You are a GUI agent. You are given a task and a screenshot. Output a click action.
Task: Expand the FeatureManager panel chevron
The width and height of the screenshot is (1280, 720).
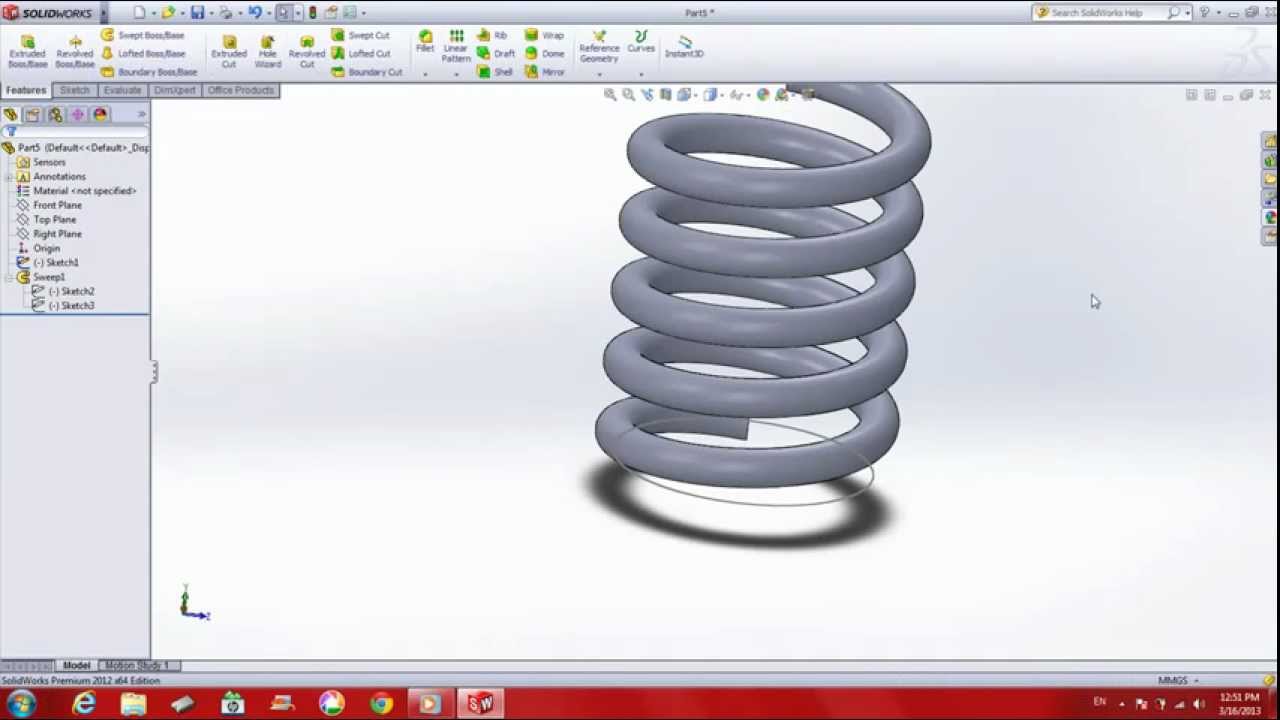point(141,115)
